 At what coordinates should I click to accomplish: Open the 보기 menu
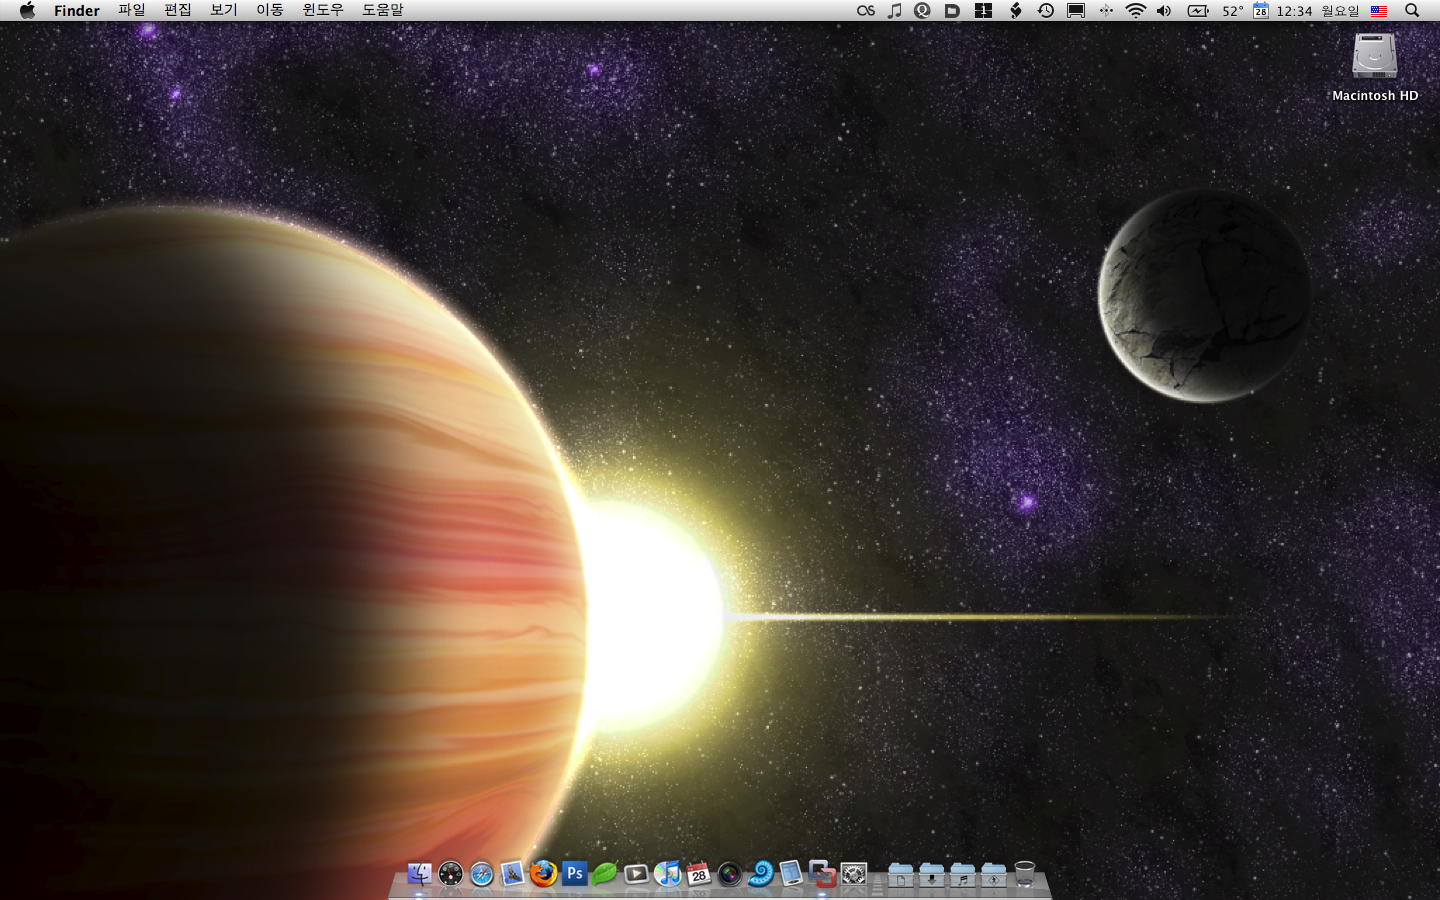pyautogui.click(x=224, y=10)
